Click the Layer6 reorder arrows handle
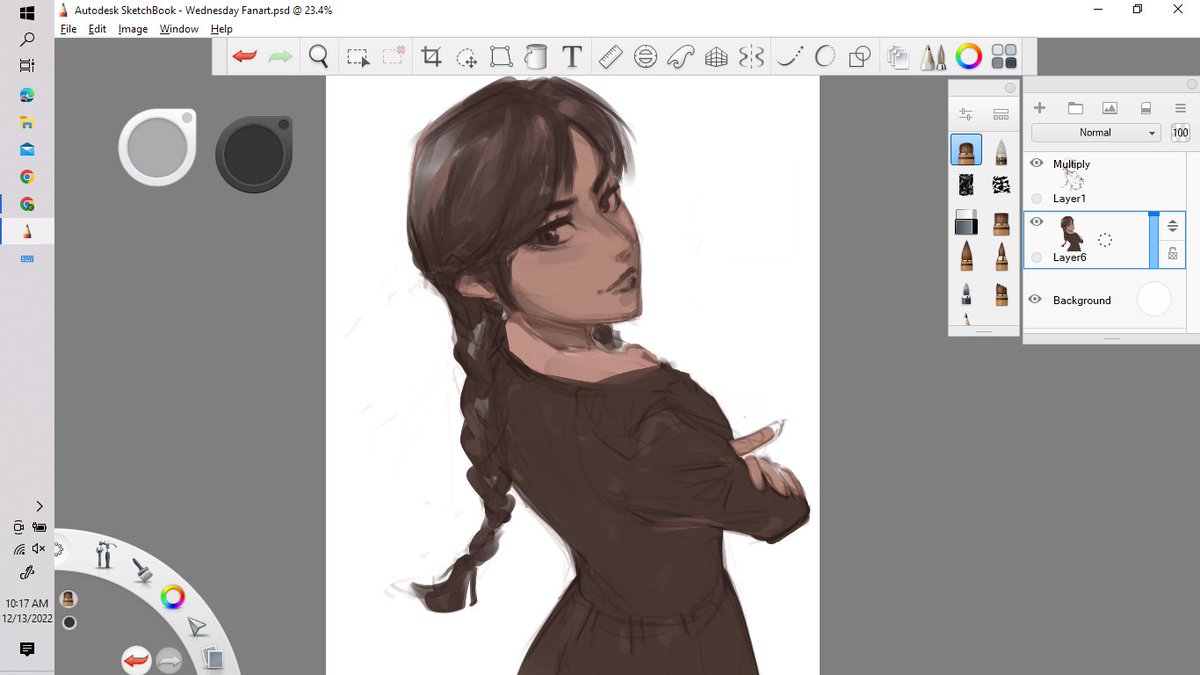 coord(1173,226)
